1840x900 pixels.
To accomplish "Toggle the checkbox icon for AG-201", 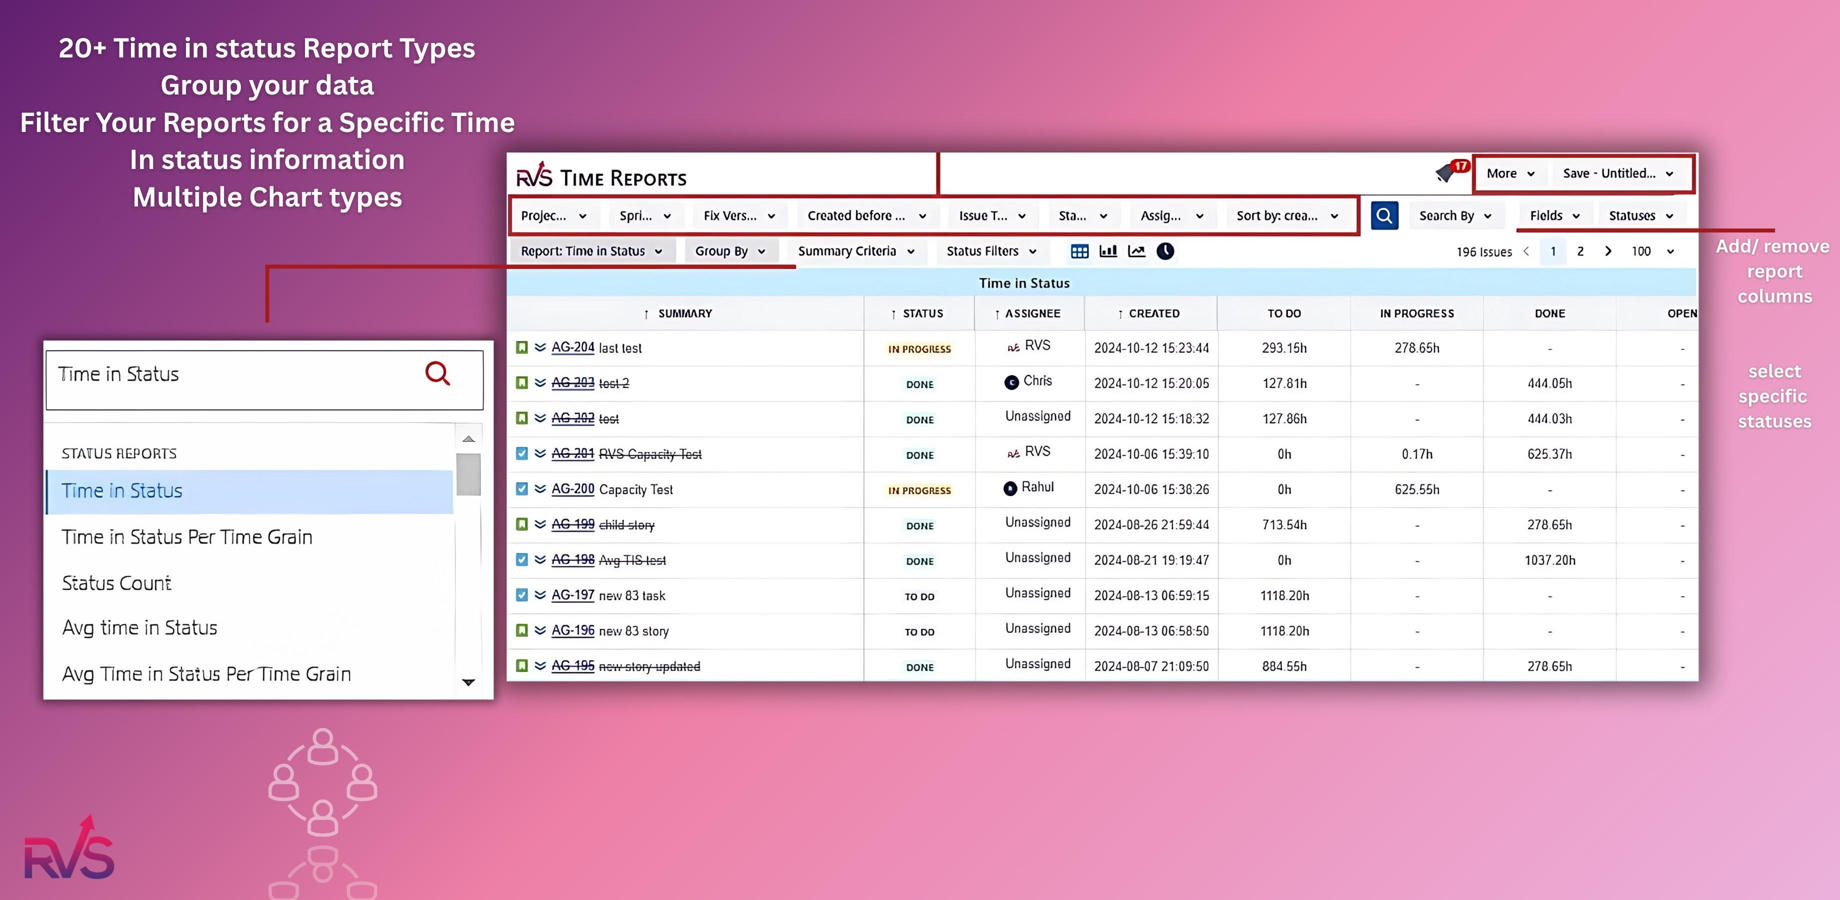I will [x=522, y=454].
